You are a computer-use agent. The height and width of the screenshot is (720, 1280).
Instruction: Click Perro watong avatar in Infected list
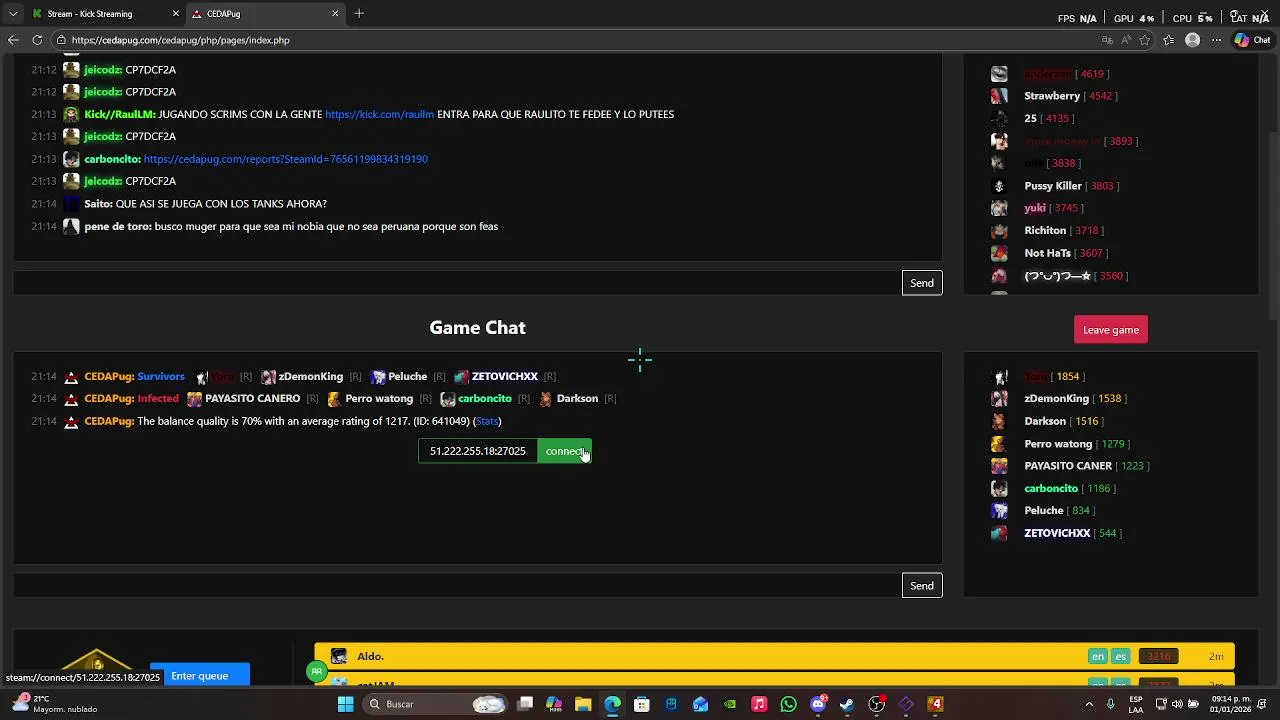tap(334, 399)
